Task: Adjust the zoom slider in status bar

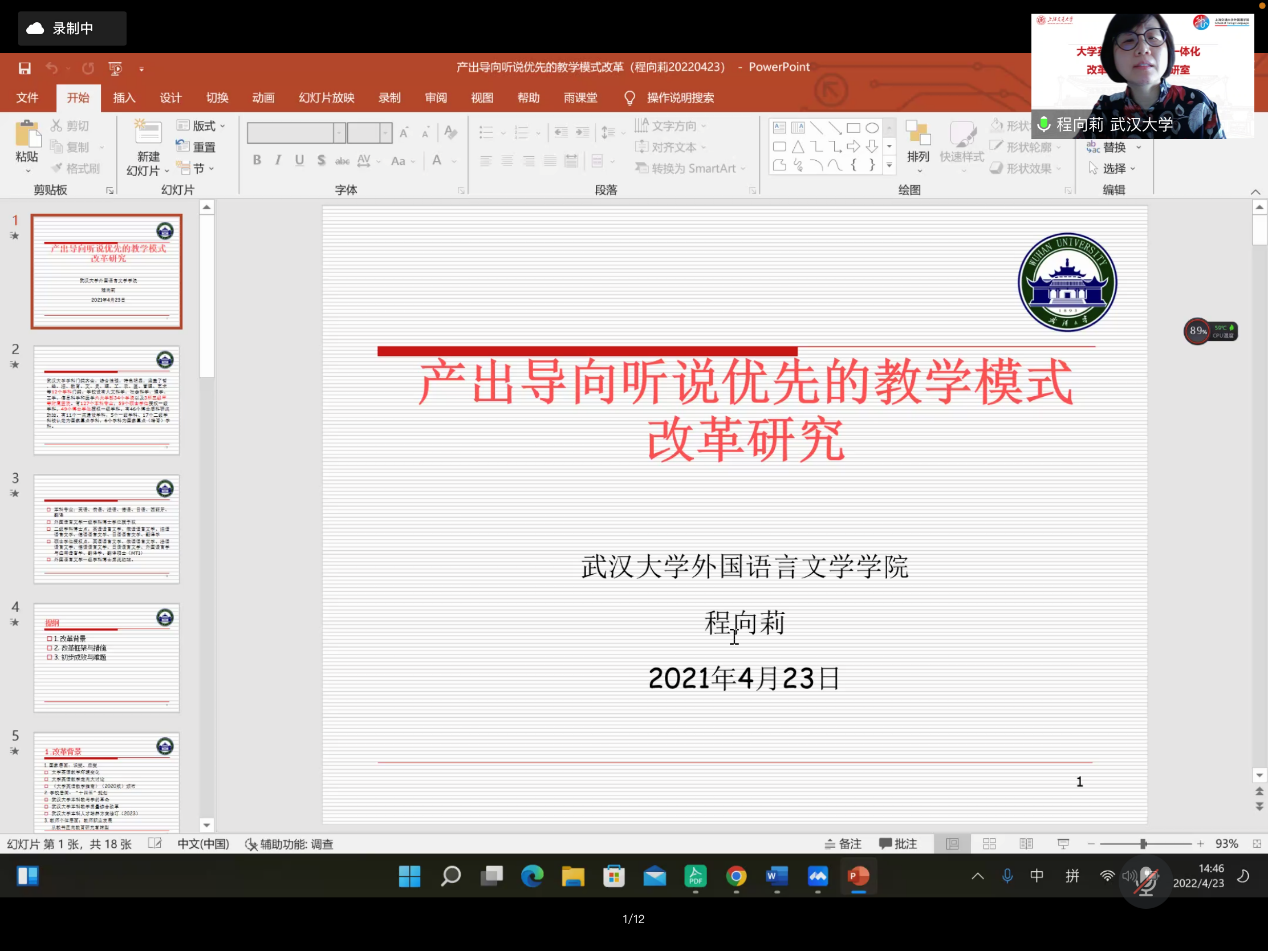Action: click(1143, 844)
